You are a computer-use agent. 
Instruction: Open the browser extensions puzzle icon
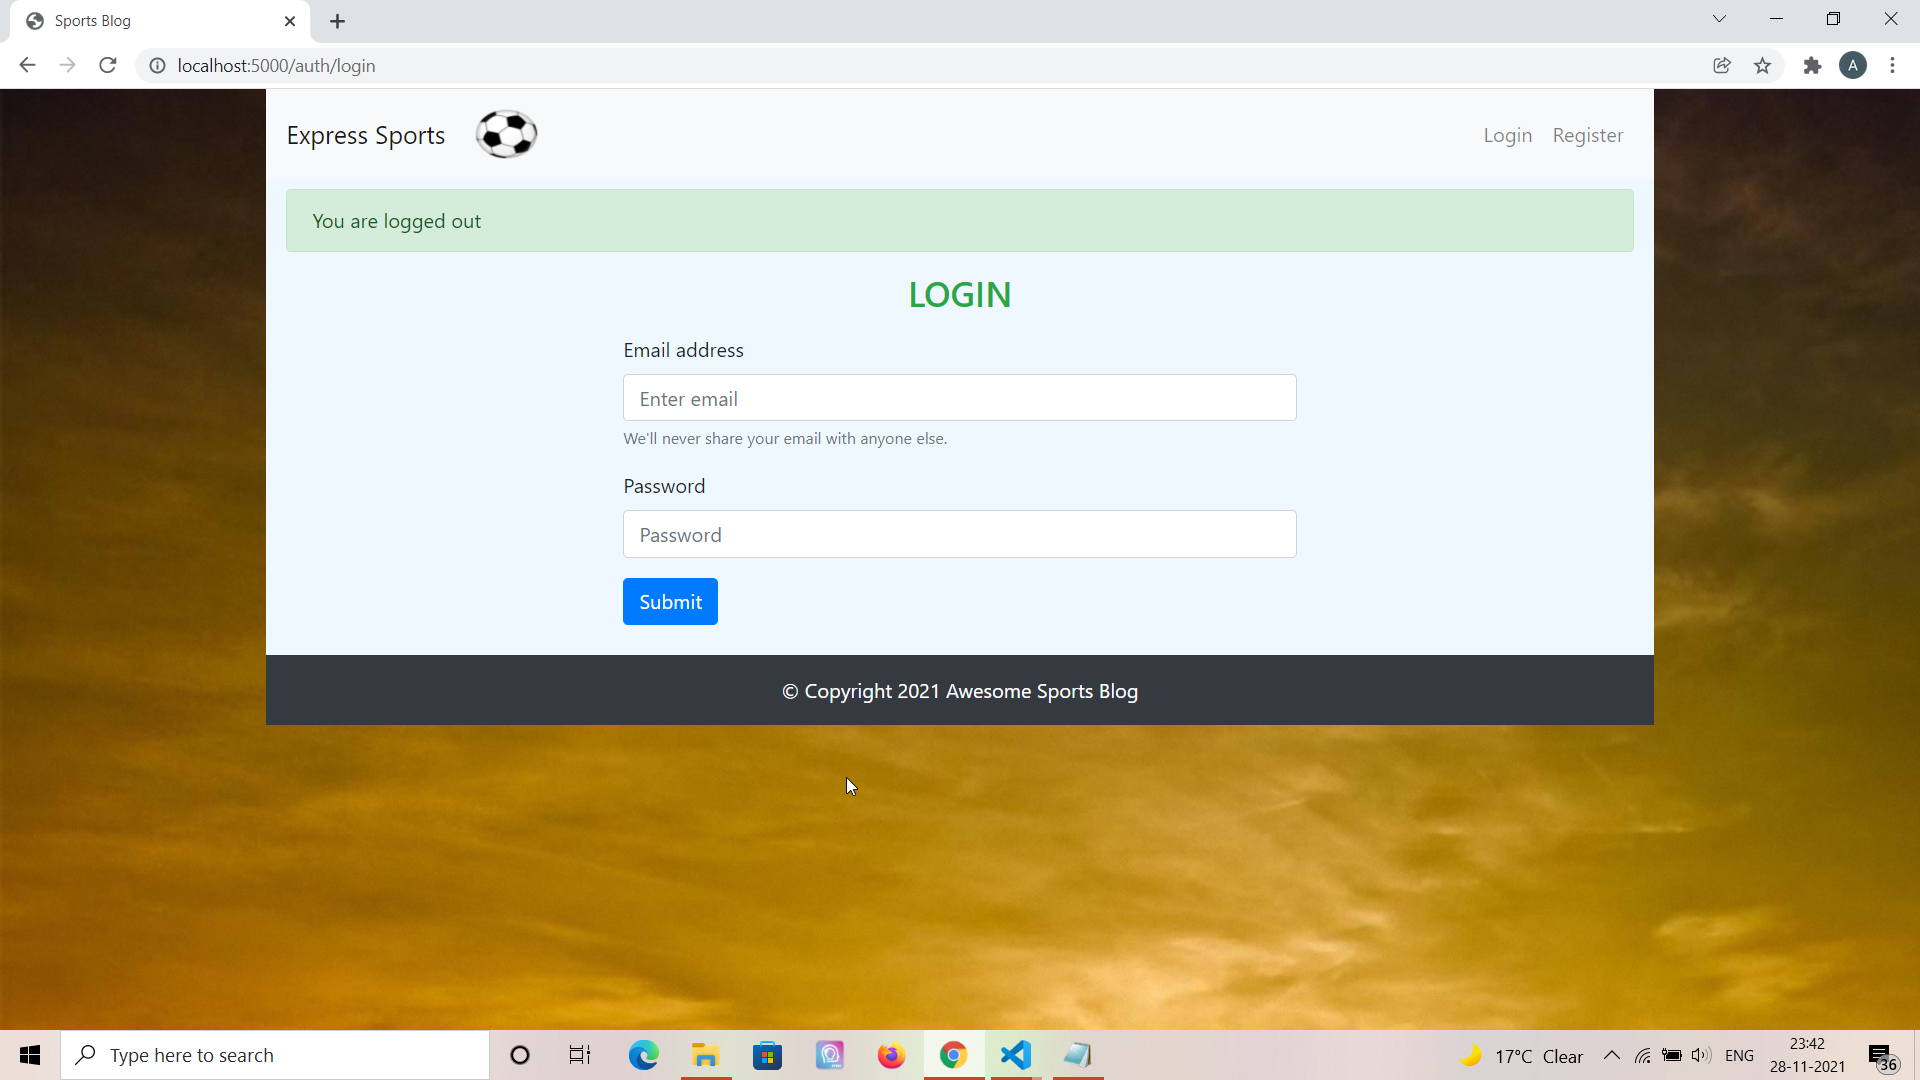pyautogui.click(x=1812, y=66)
